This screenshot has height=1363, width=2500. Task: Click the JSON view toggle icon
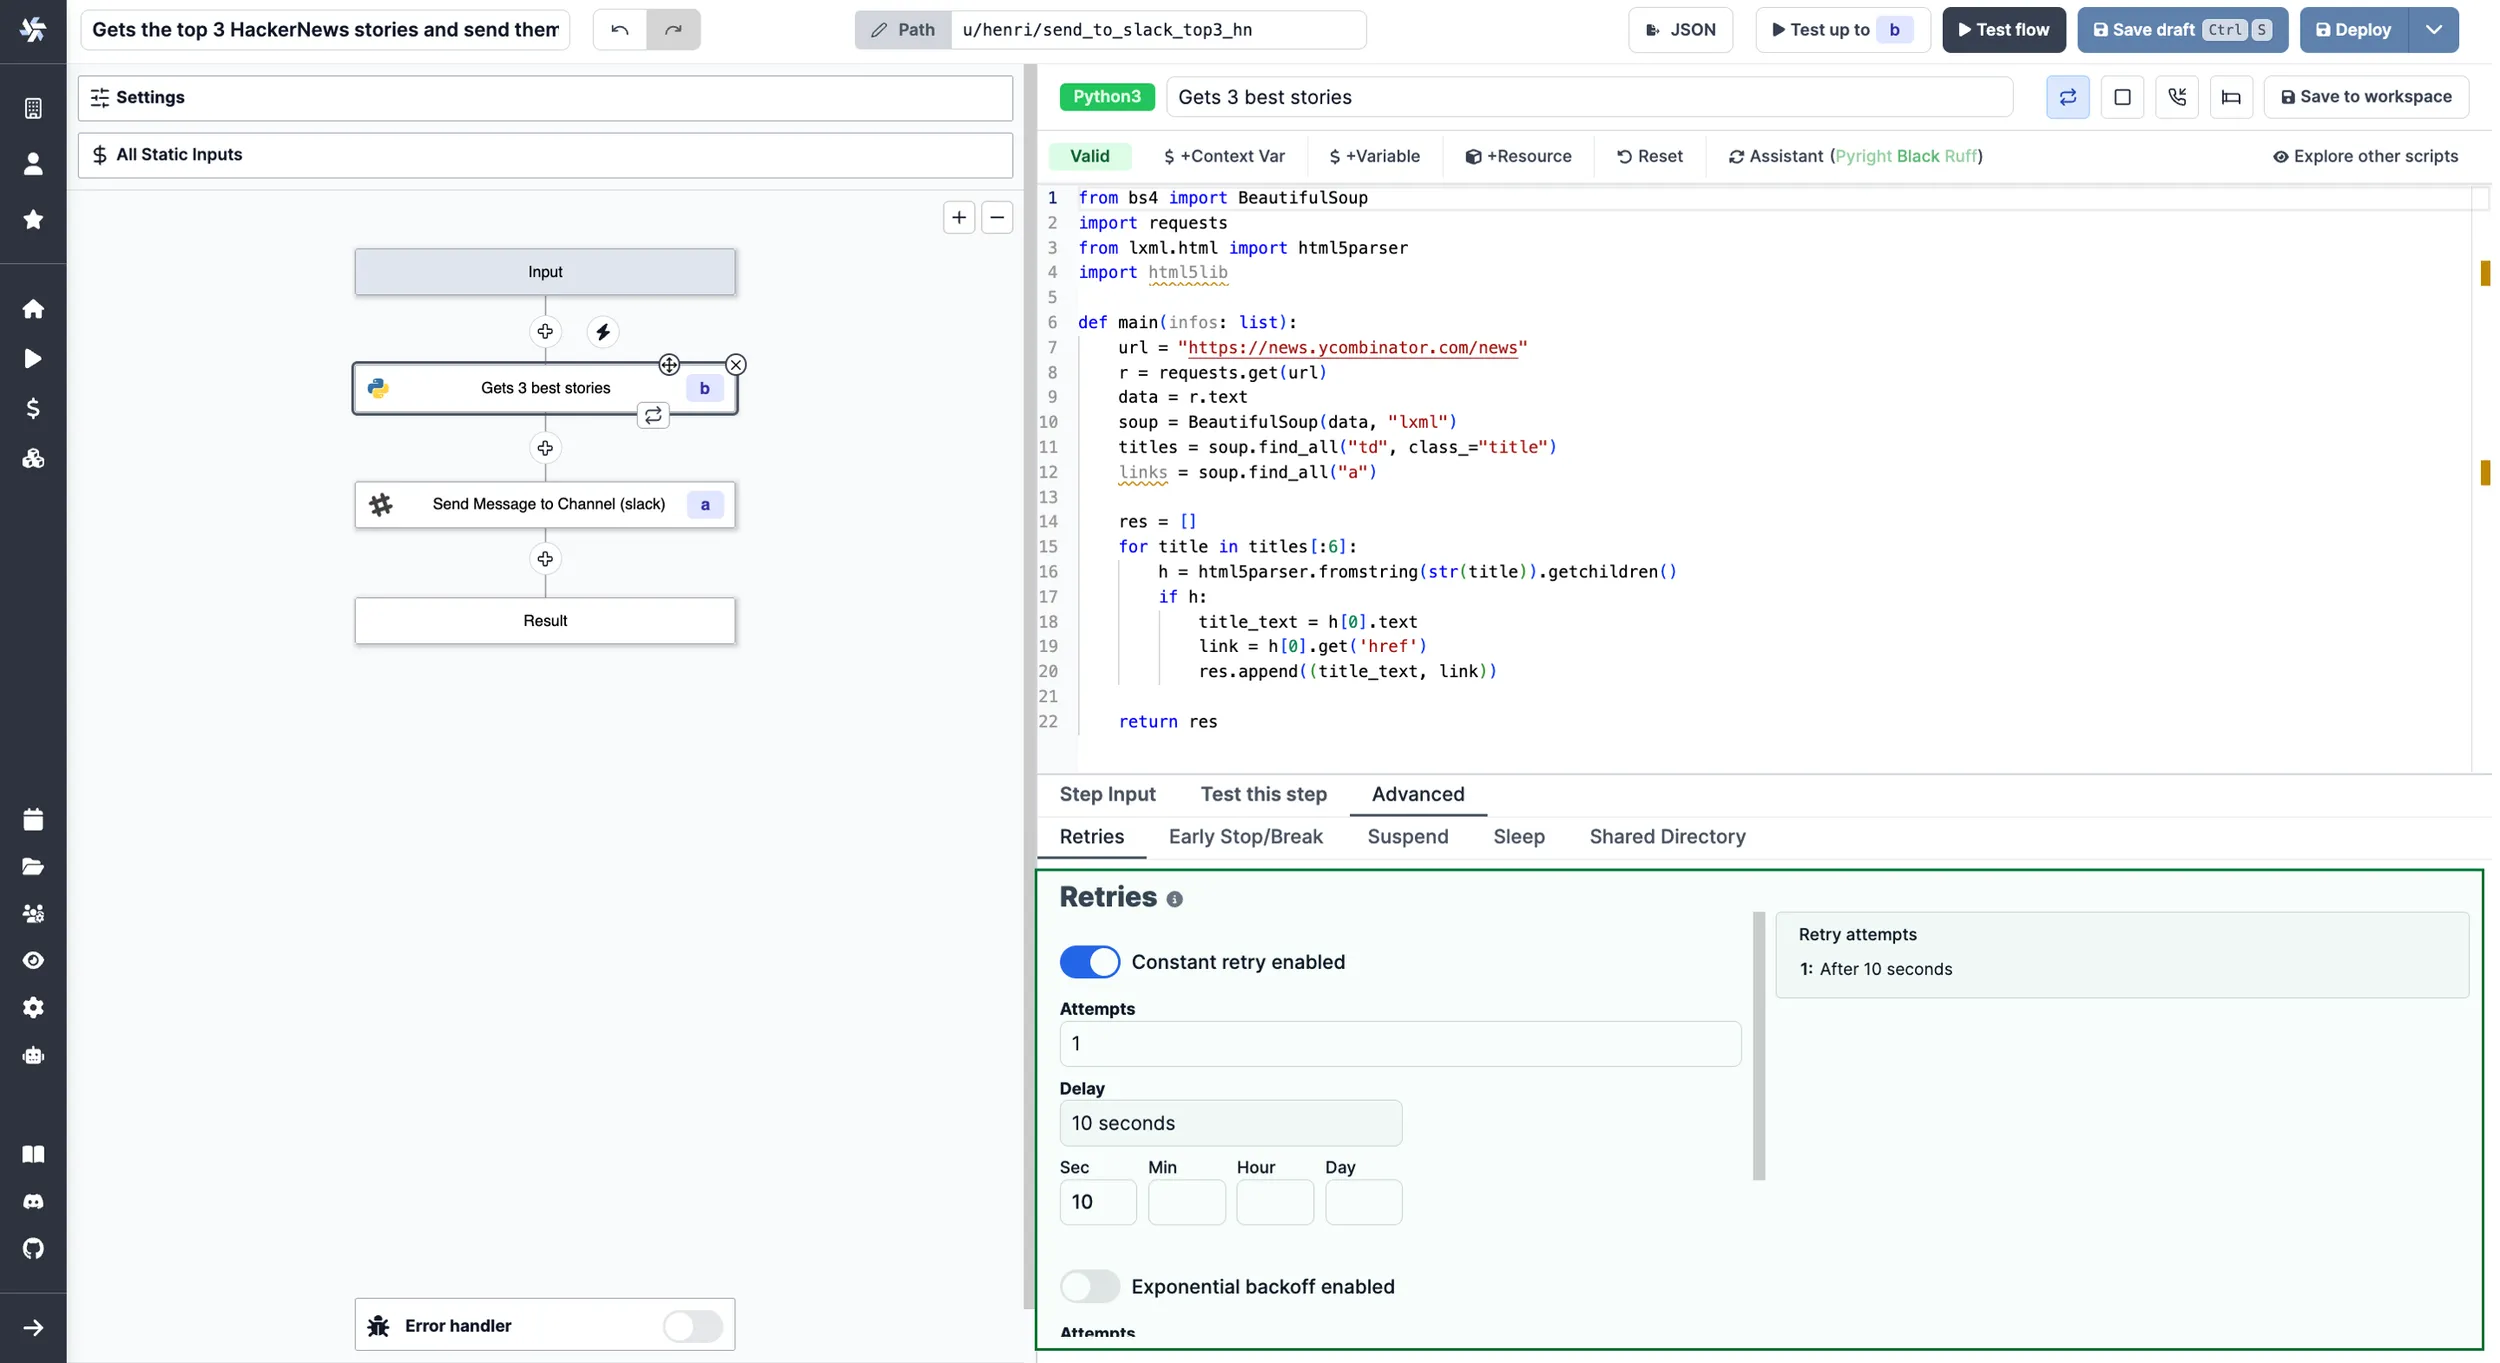[1676, 29]
